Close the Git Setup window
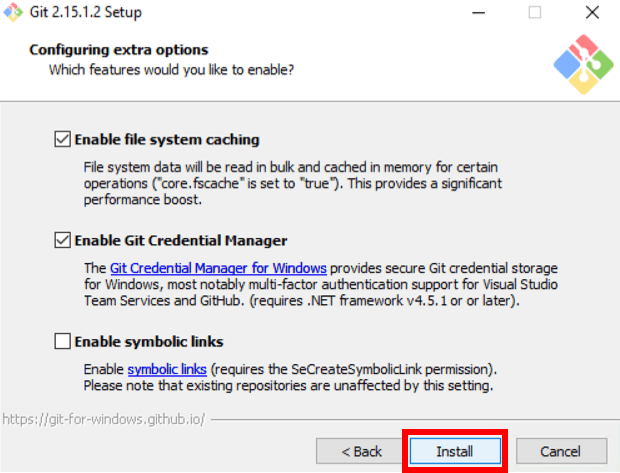 click(592, 13)
